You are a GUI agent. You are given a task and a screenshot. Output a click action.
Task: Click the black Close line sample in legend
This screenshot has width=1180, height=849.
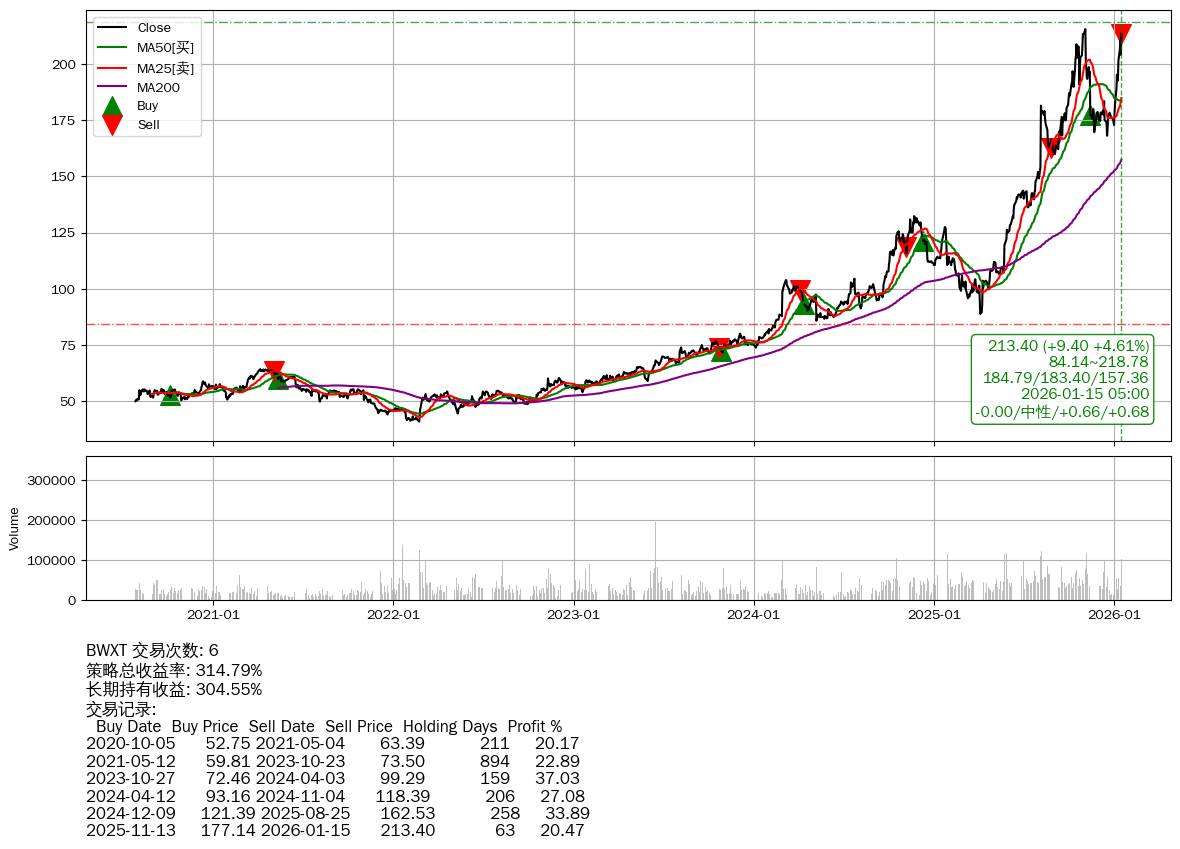(113, 28)
